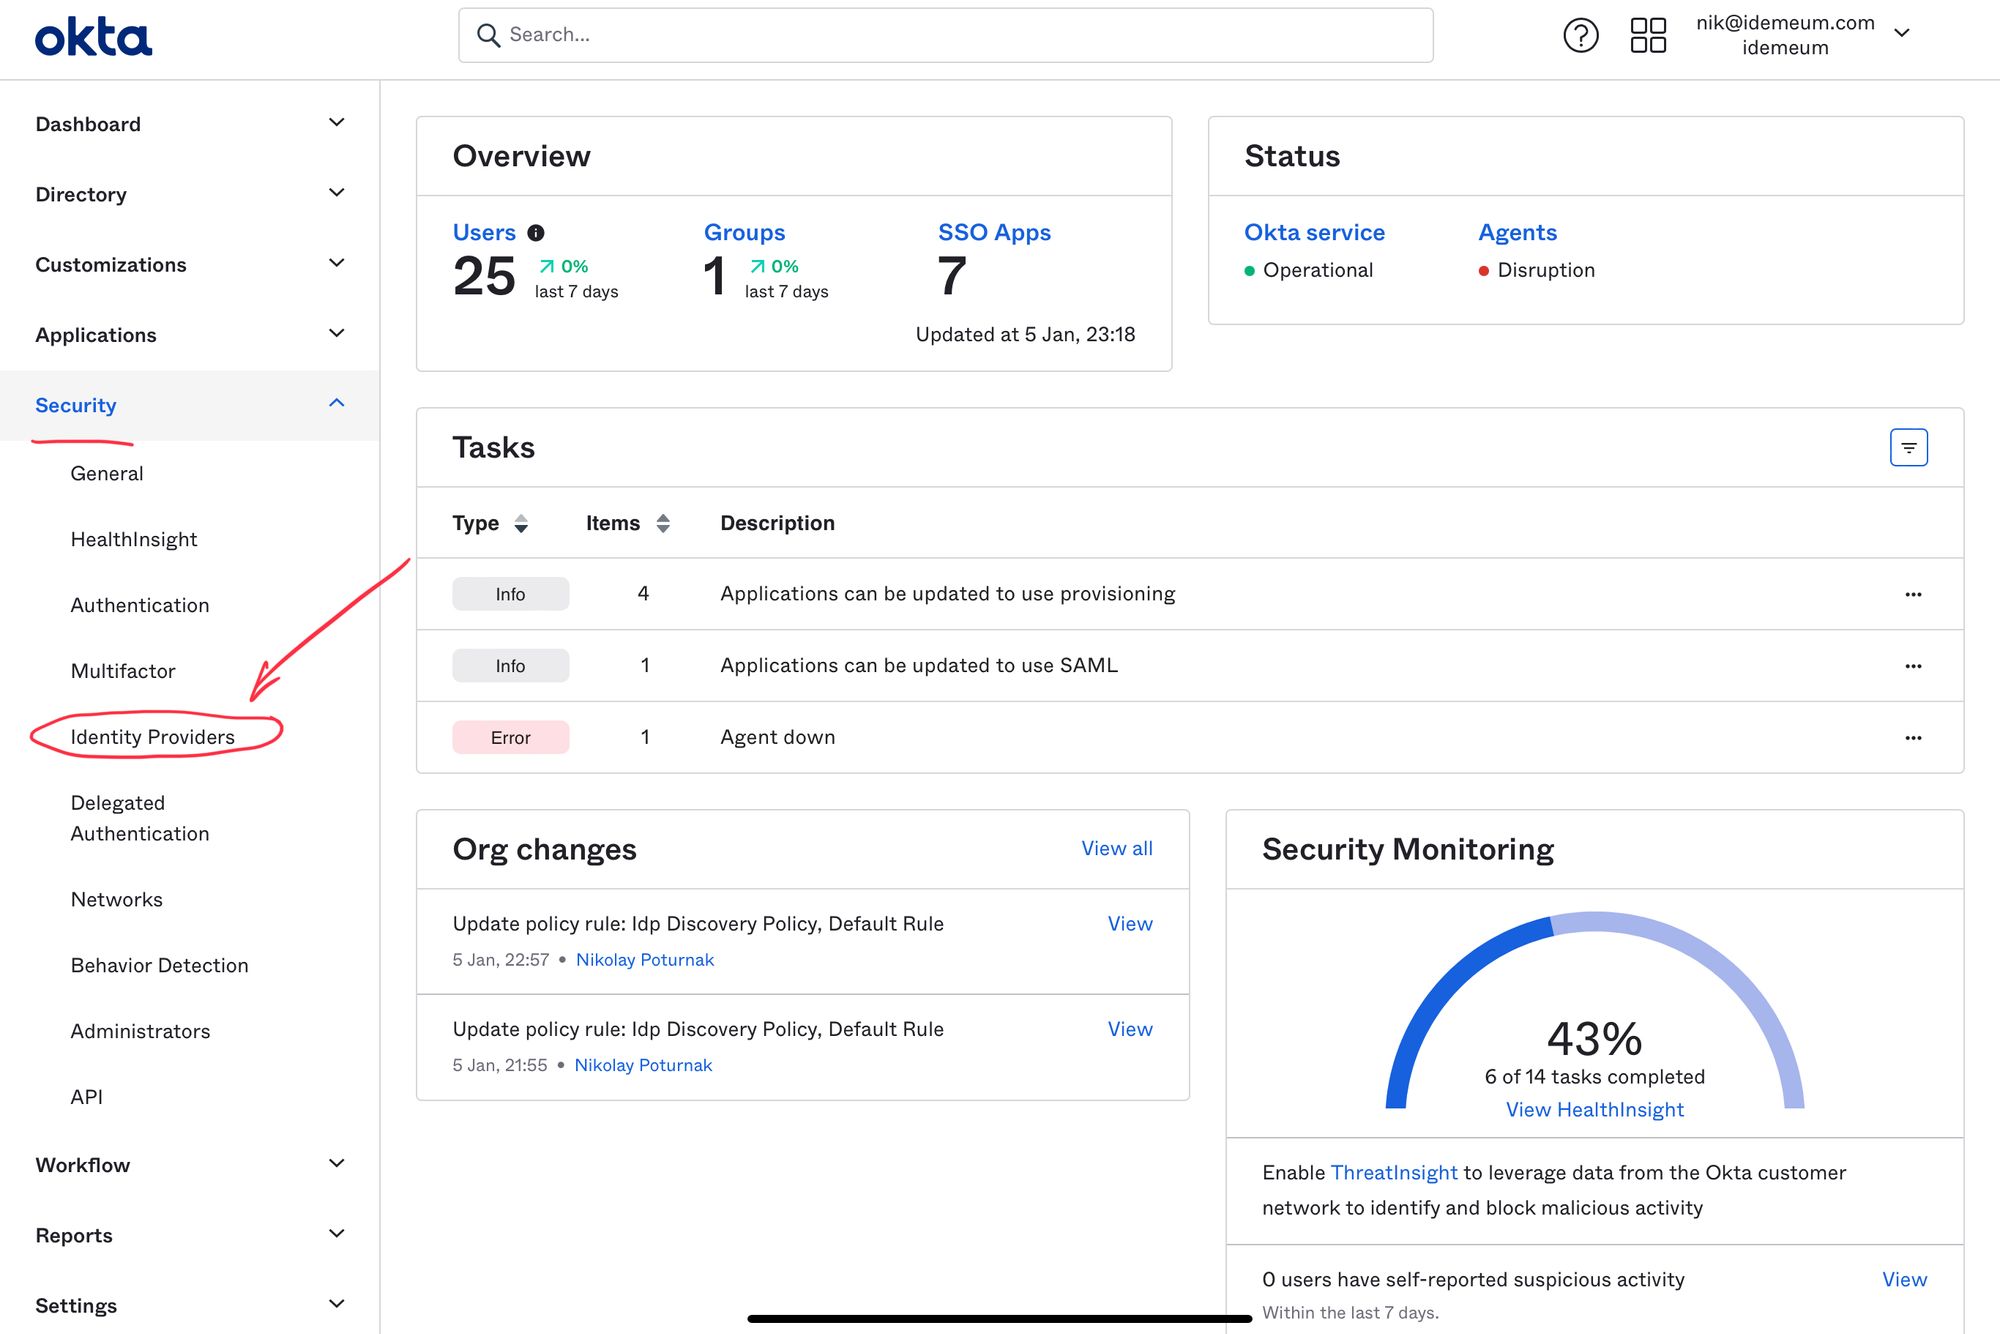Image resolution: width=2000 pixels, height=1334 pixels.
Task: Click 'Updated at 5 Jan, 23:18' text
Action: click(x=1025, y=335)
